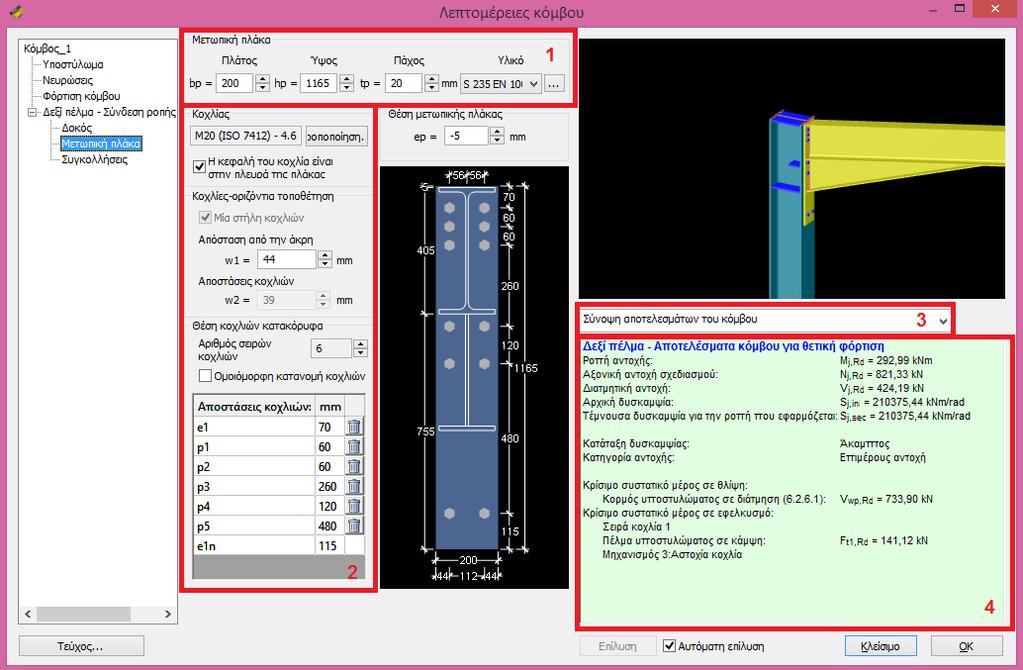This screenshot has width=1023, height=670.
Task: Click the OK button
Action: [966, 646]
